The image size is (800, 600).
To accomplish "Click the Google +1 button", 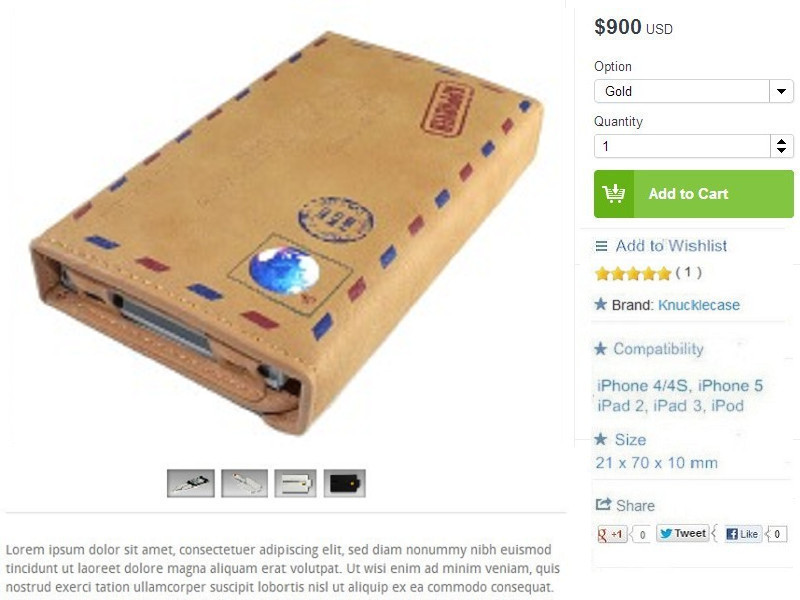I will pos(612,534).
